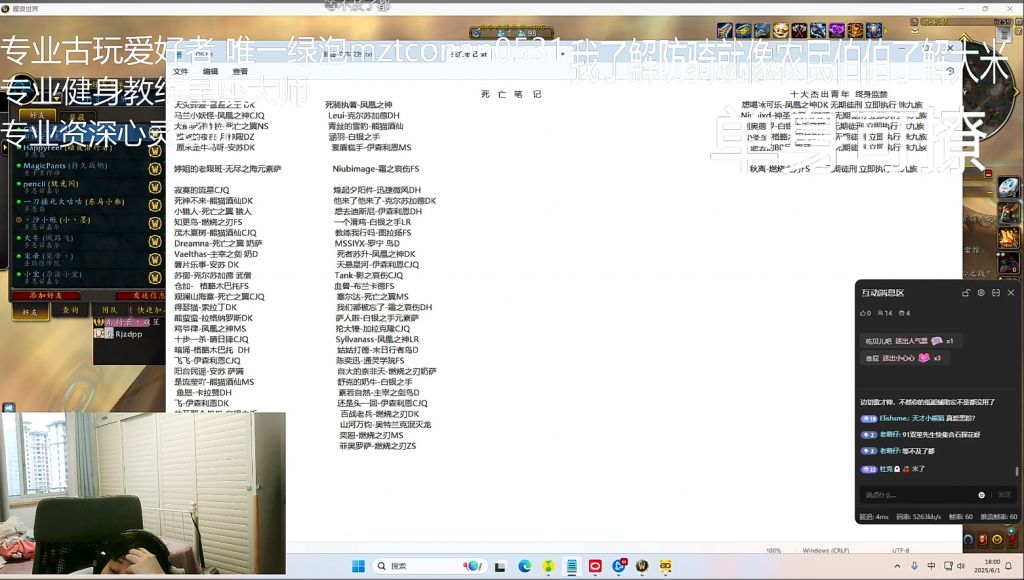Open the red app icon on taskbar
This screenshot has width=1024, height=580.
coord(595,566)
